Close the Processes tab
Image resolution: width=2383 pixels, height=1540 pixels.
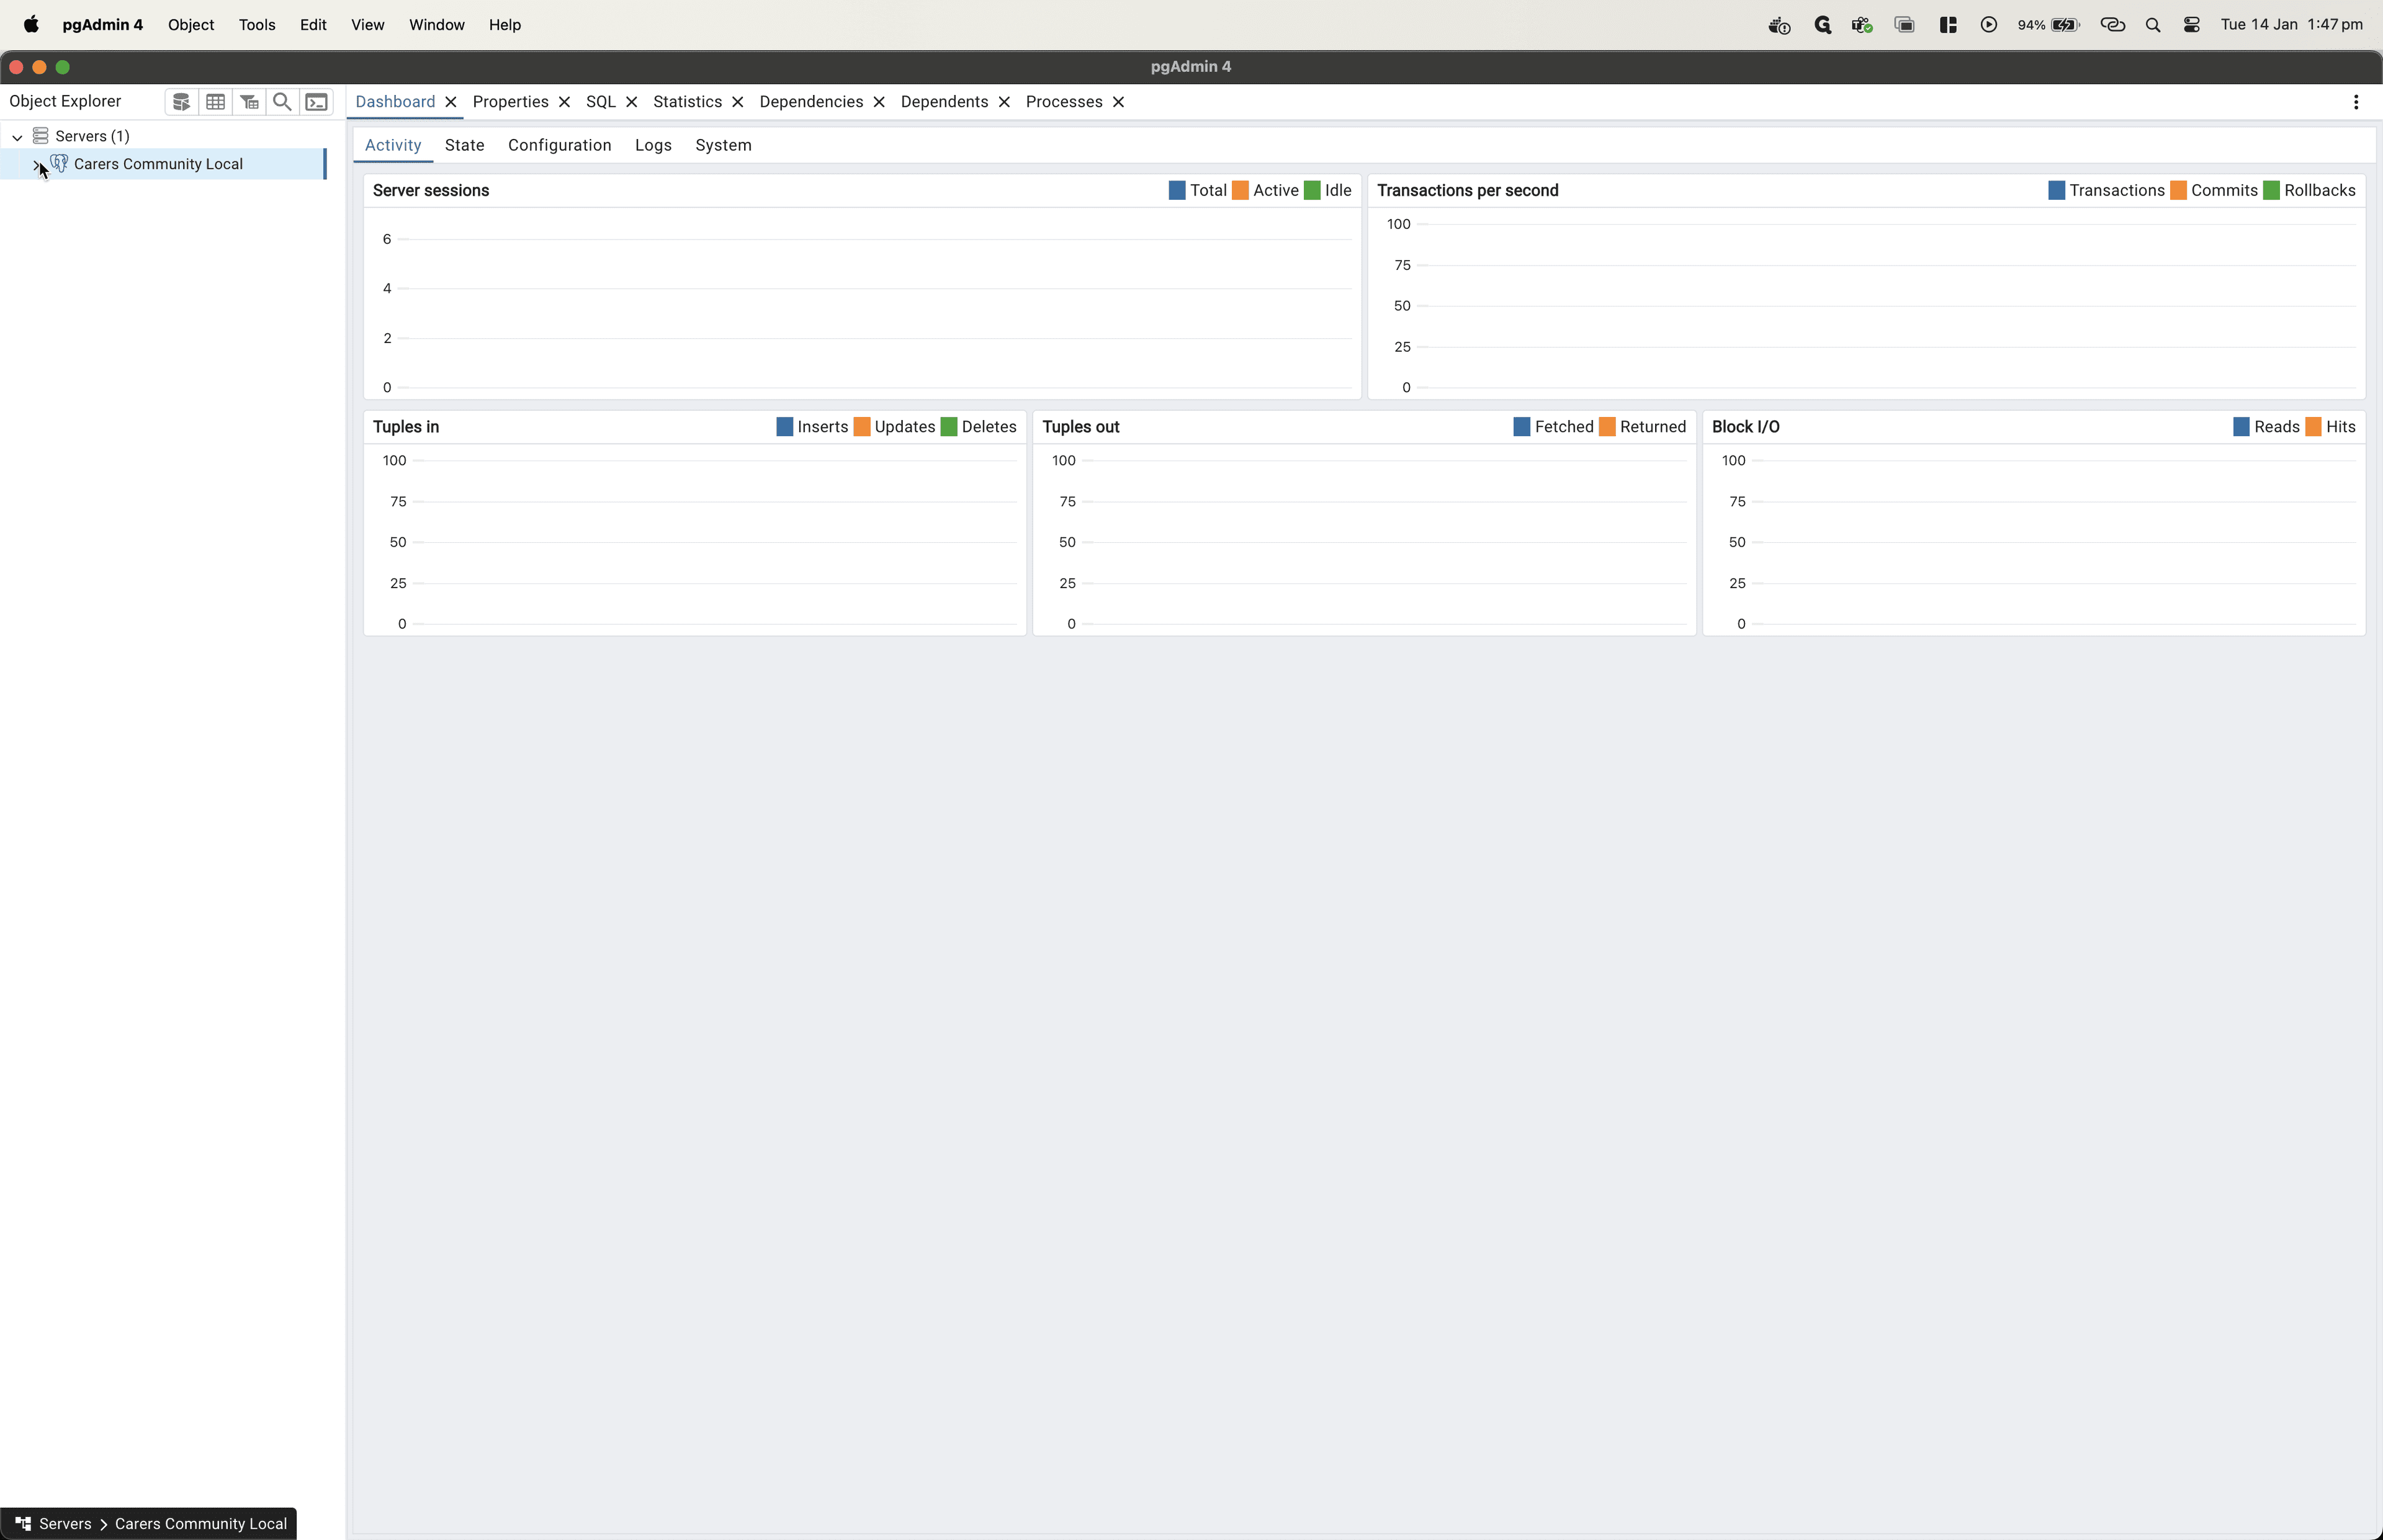(x=1118, y=102)
